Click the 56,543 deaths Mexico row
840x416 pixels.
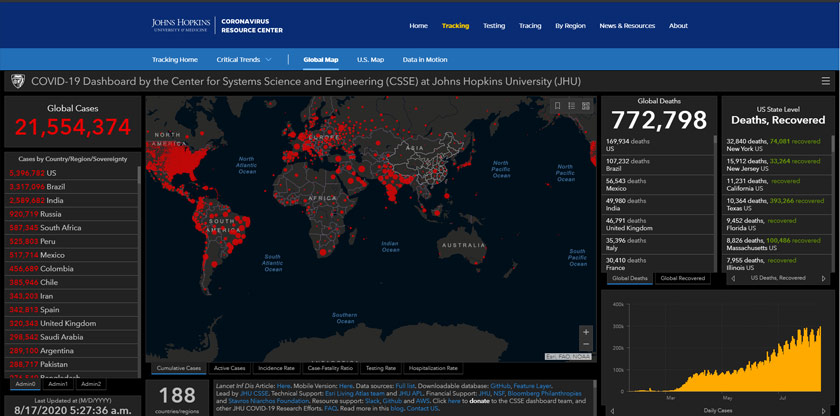coord(658,185)
